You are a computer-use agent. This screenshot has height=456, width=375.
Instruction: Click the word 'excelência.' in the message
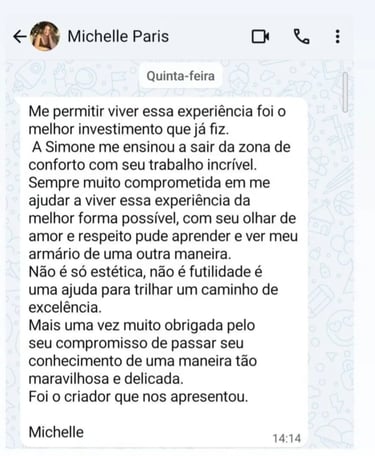click(65, 307)
